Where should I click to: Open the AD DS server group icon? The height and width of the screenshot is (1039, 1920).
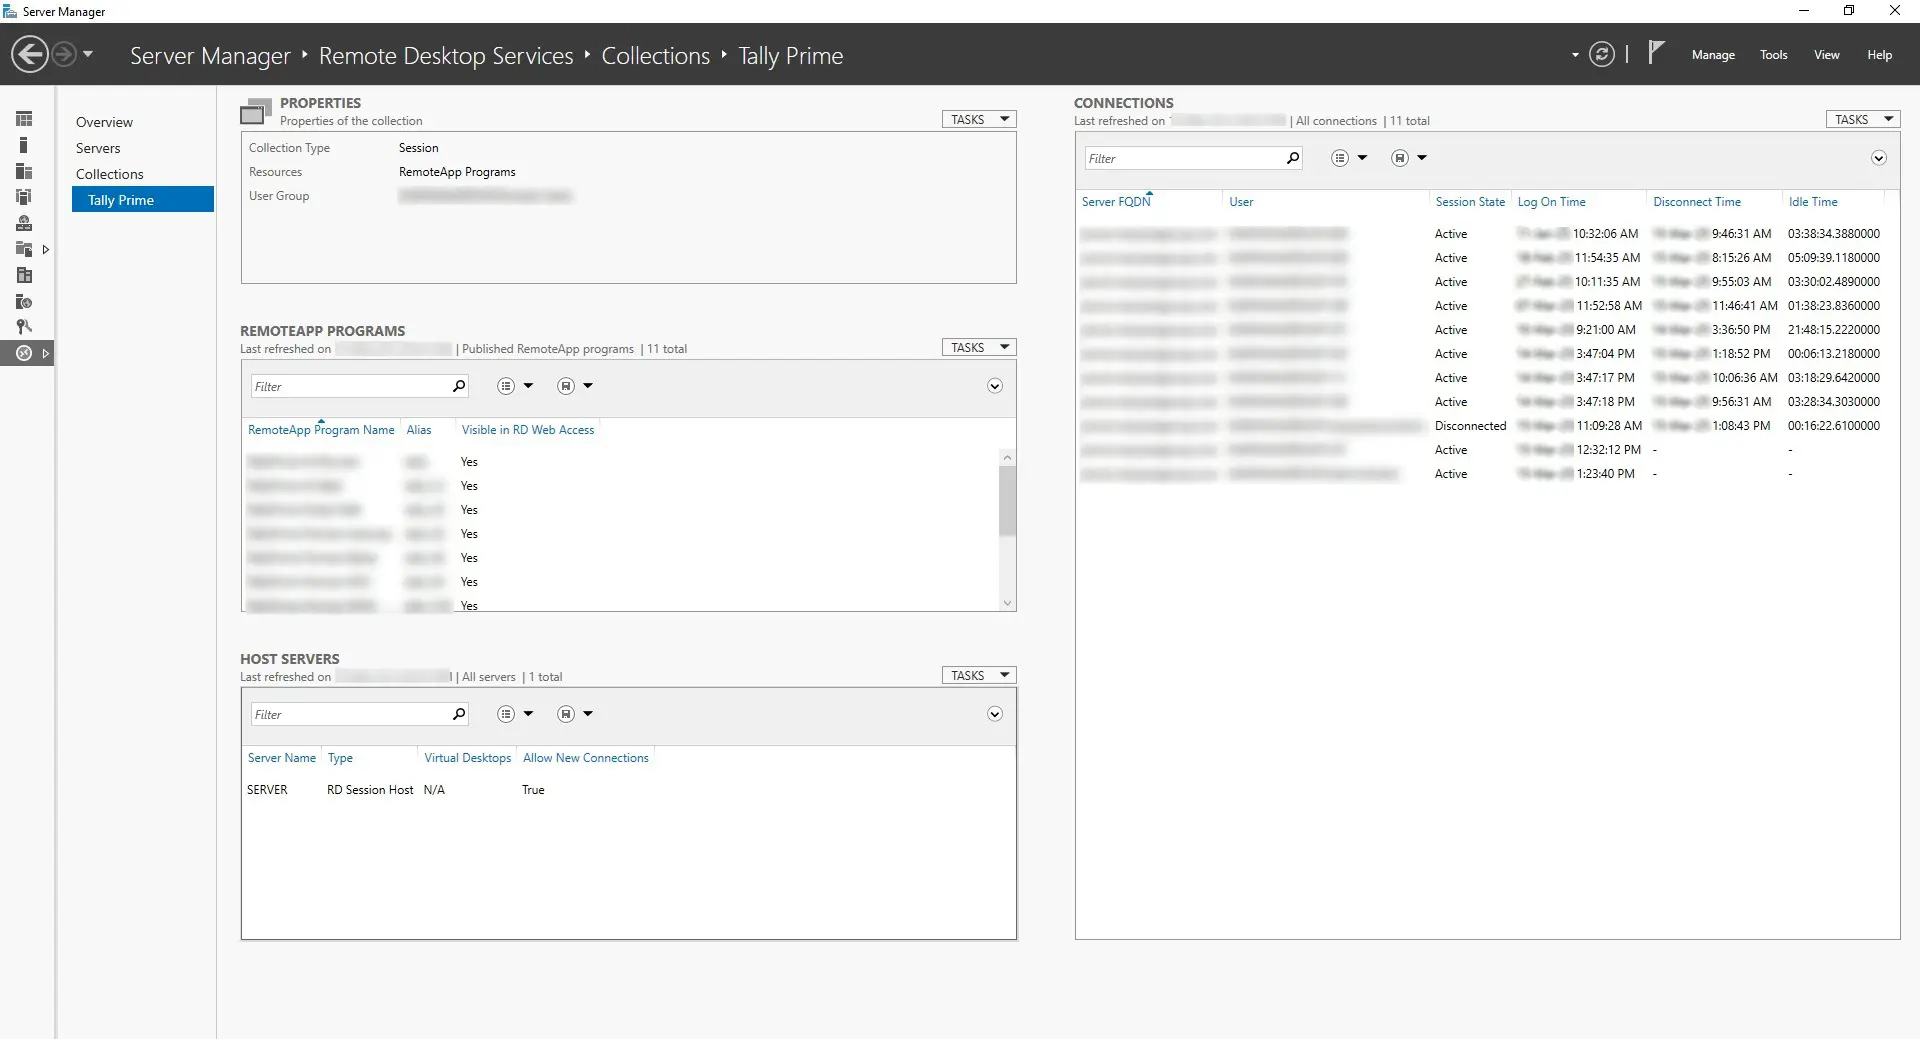click(24, 197)
